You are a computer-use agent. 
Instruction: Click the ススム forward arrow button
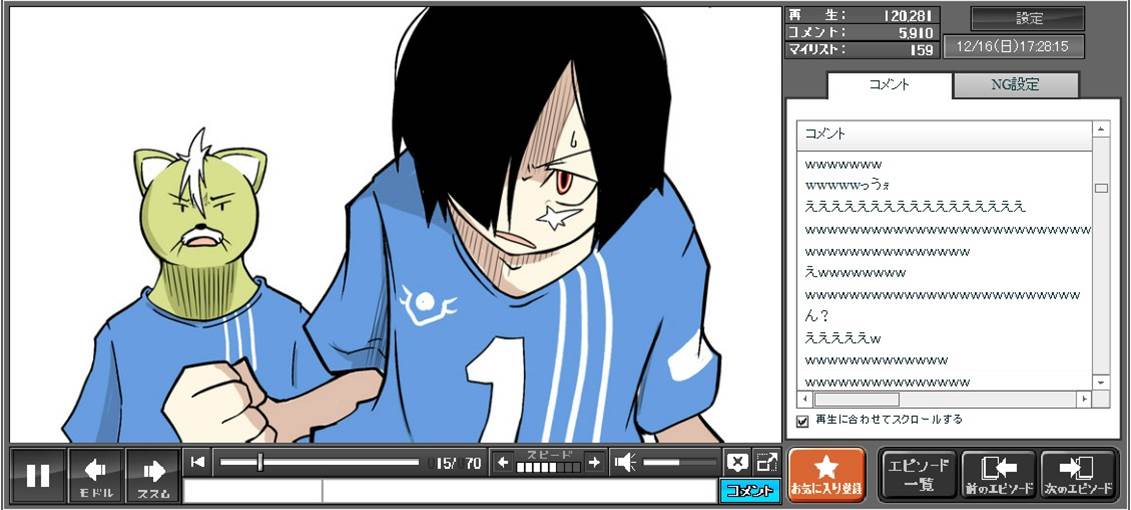pos(153,475)
